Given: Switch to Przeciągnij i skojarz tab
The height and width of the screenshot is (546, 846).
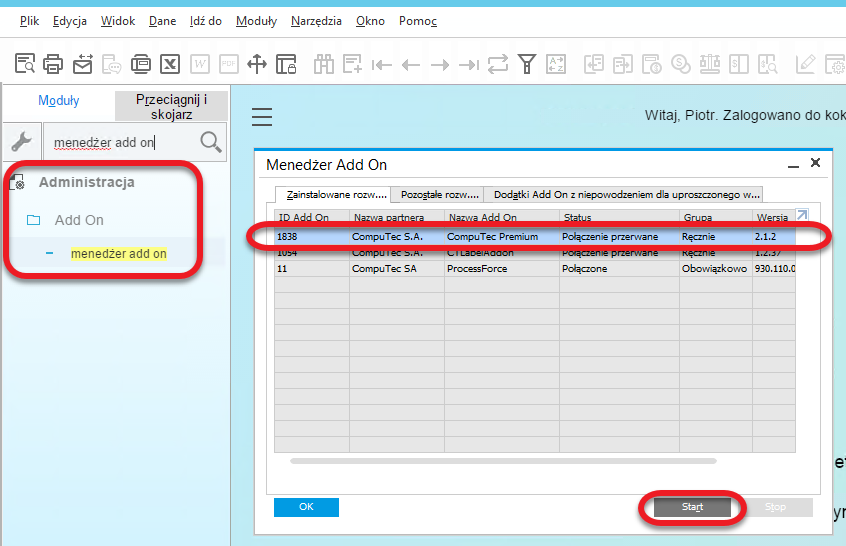Looking at the screenshot, I should coord(171,107).
